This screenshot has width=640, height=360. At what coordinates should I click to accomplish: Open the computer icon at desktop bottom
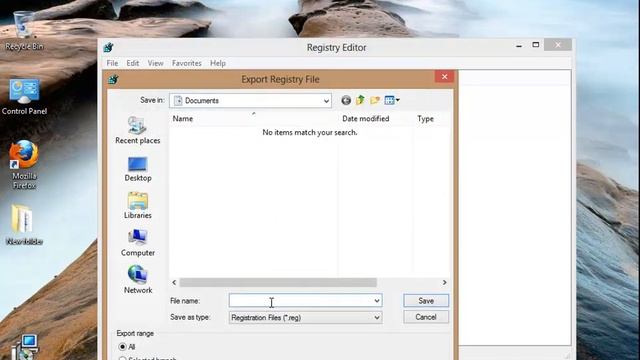click(25, 347)
